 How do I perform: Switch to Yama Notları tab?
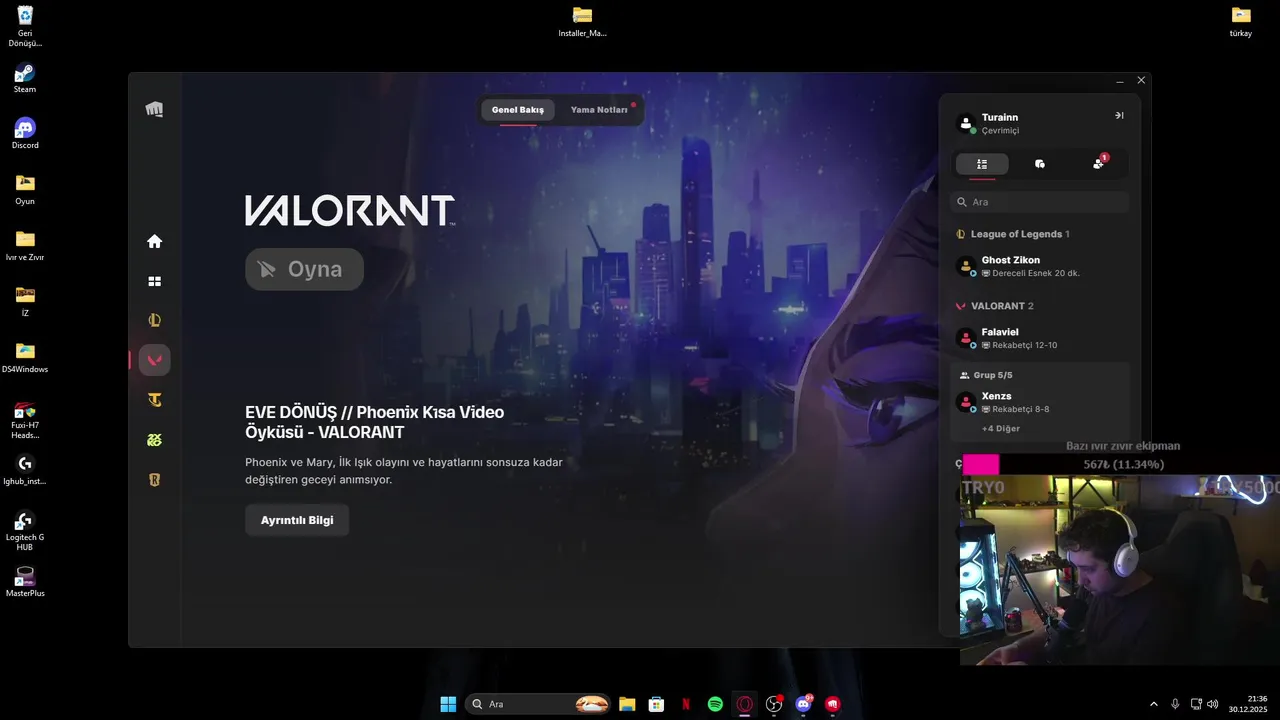pos(599,110)
